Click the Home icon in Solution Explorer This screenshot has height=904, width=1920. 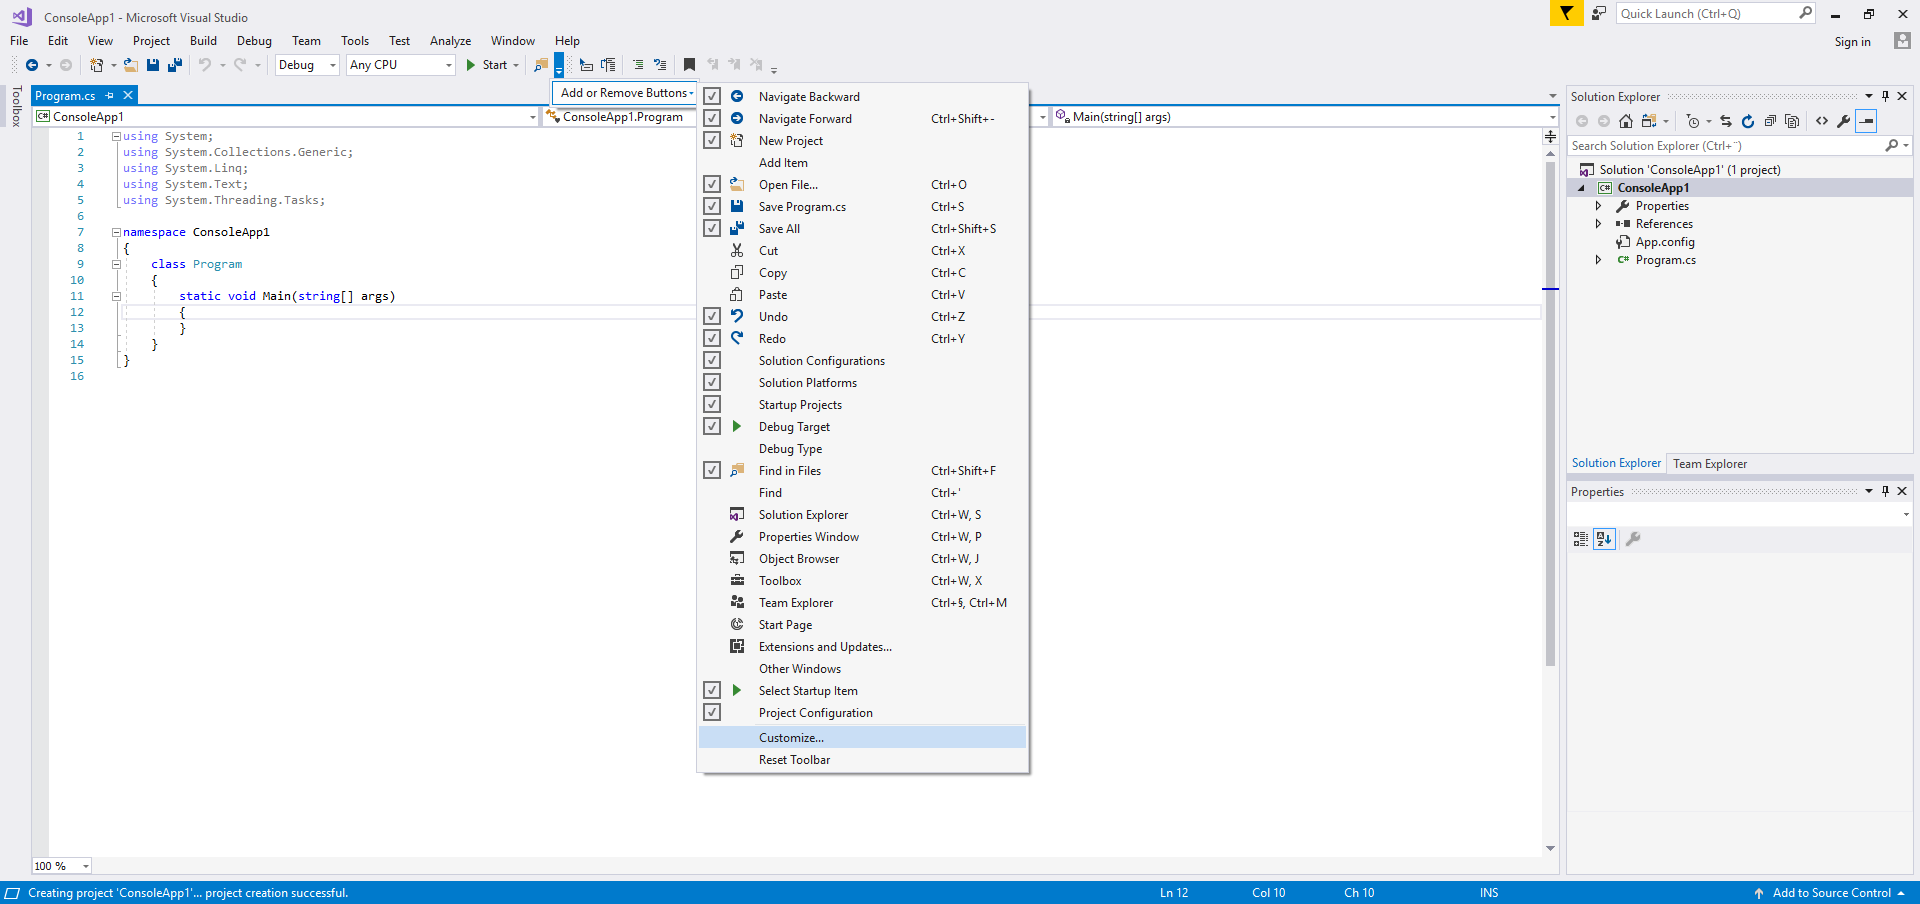pyautogui.click(x=1626, y=121)
